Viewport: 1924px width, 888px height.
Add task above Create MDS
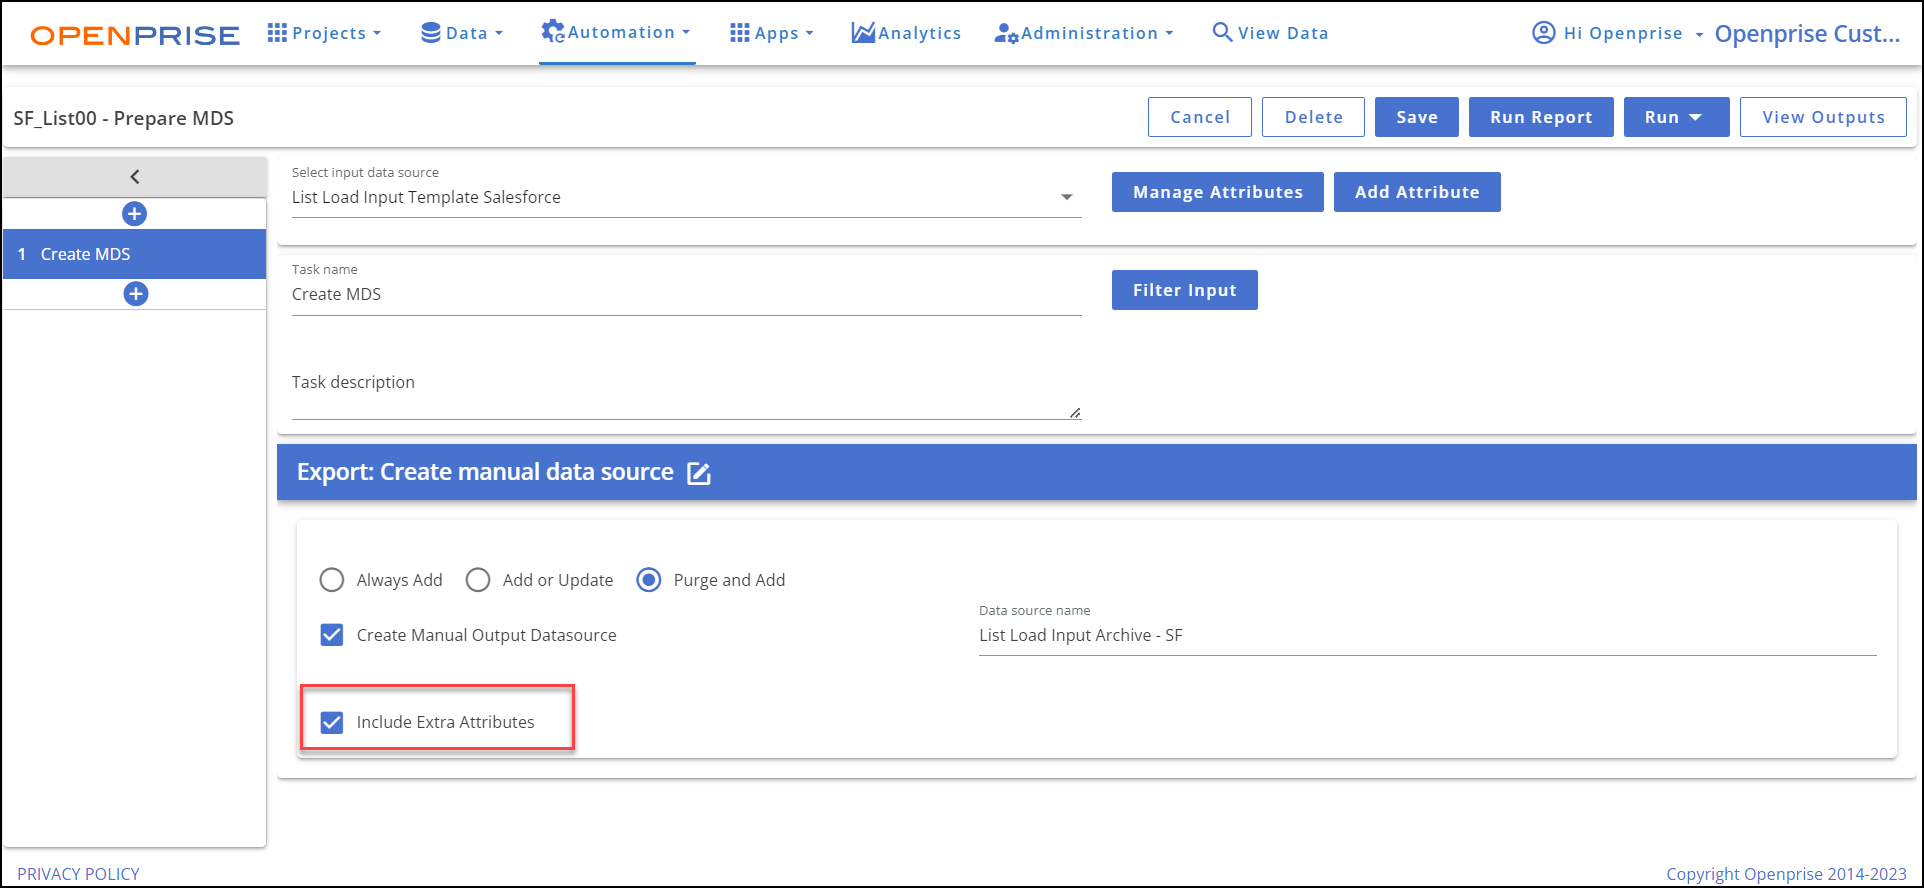click(x=134, y=214)
